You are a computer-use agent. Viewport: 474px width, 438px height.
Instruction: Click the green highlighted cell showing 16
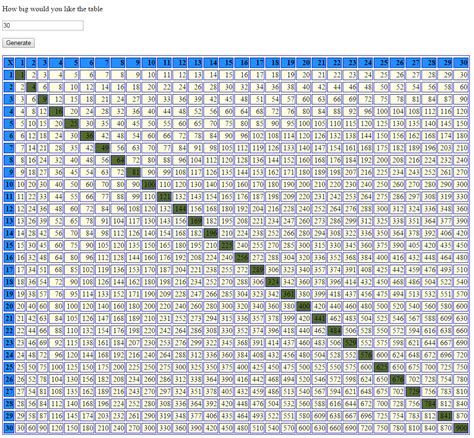coord(56,112)
